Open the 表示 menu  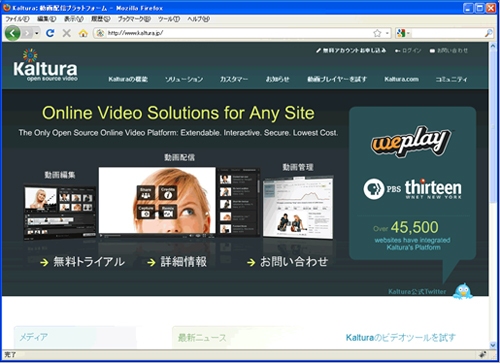click(x=74, y=19)
